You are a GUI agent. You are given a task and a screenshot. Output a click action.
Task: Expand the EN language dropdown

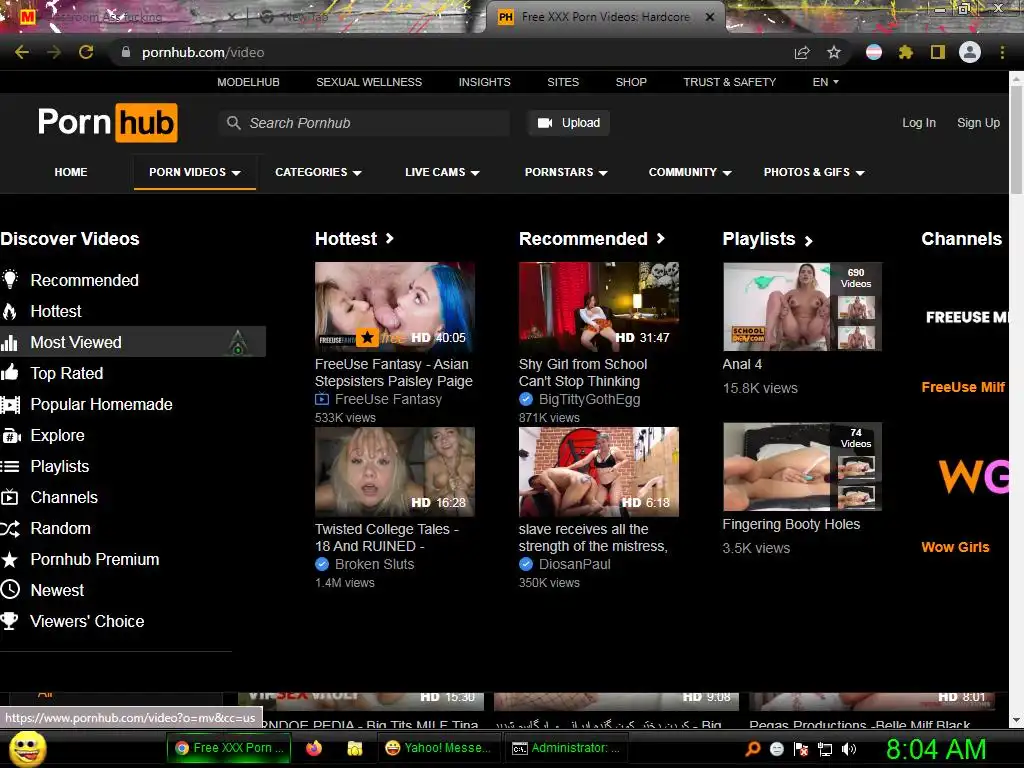[x=825, y=82]
